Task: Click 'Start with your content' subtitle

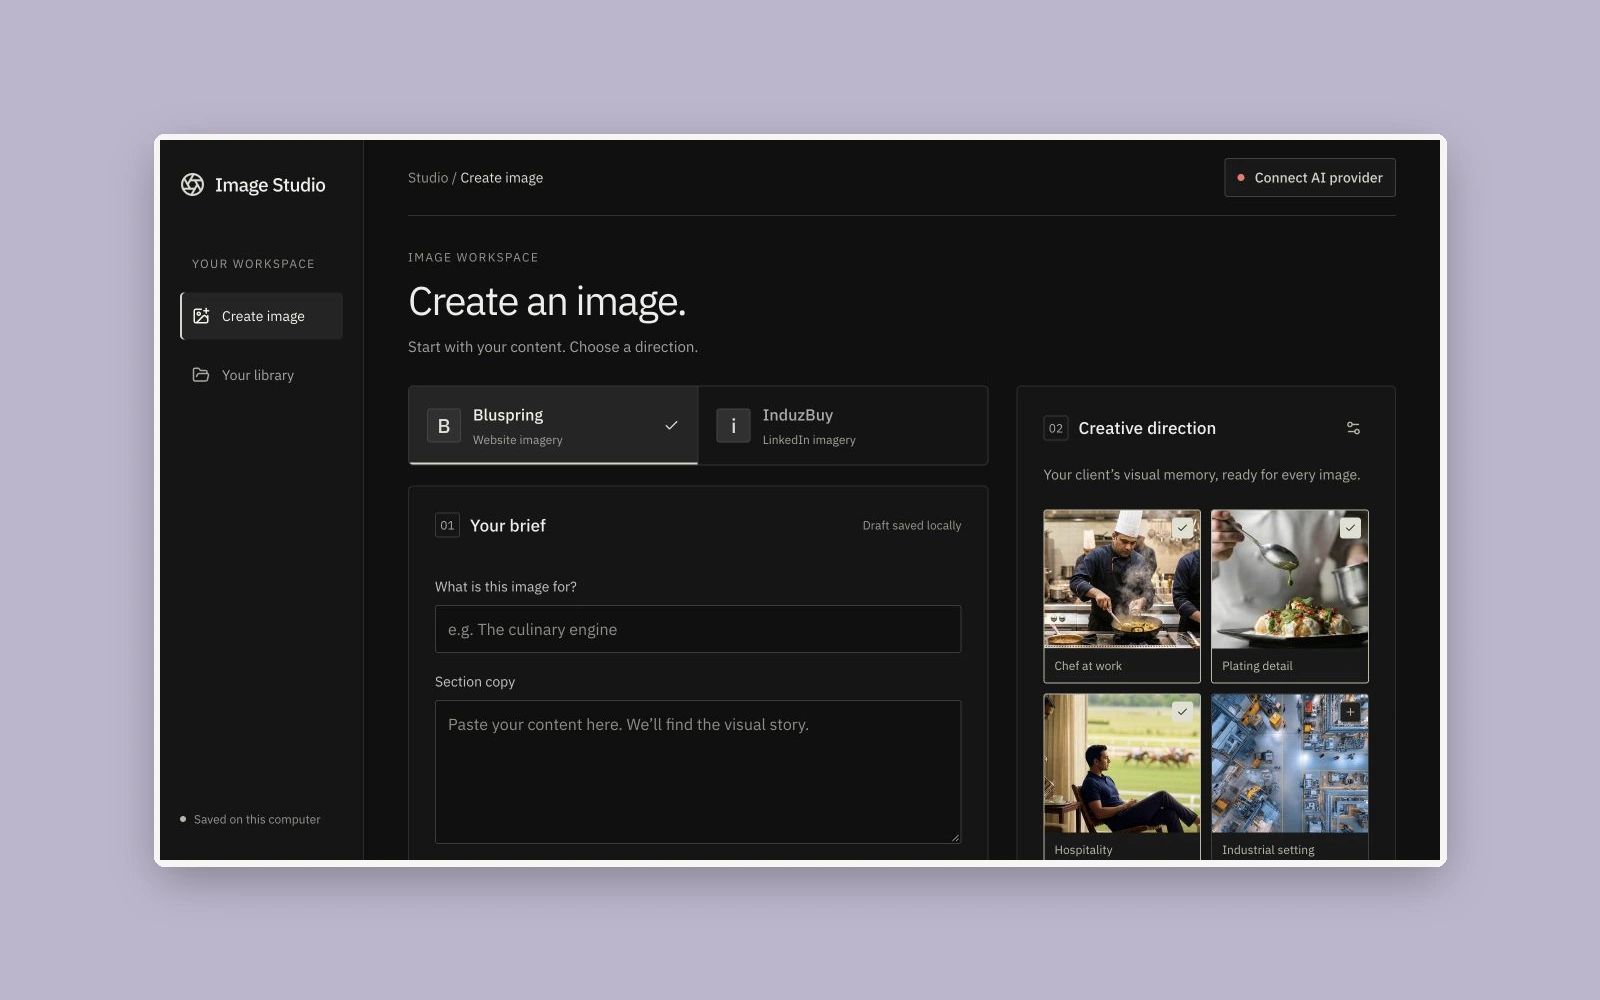Action: coord(553,347)
